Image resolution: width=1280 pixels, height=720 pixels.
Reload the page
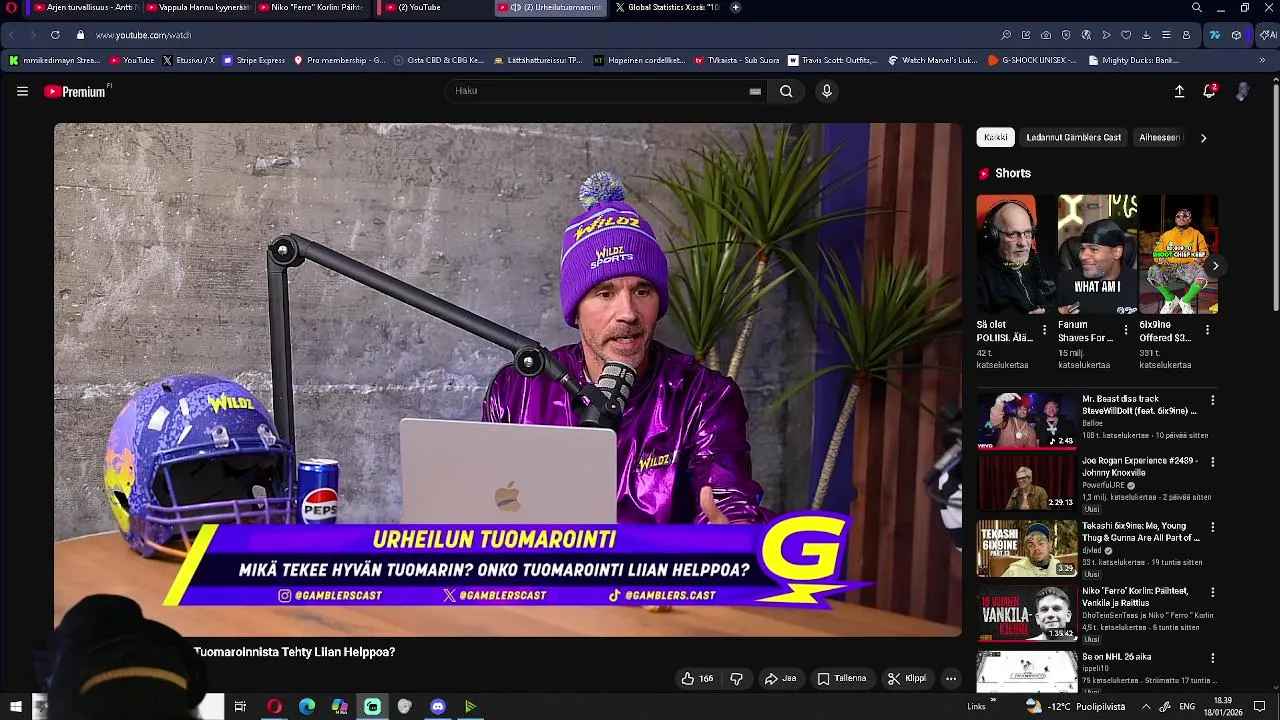[55, 35]
